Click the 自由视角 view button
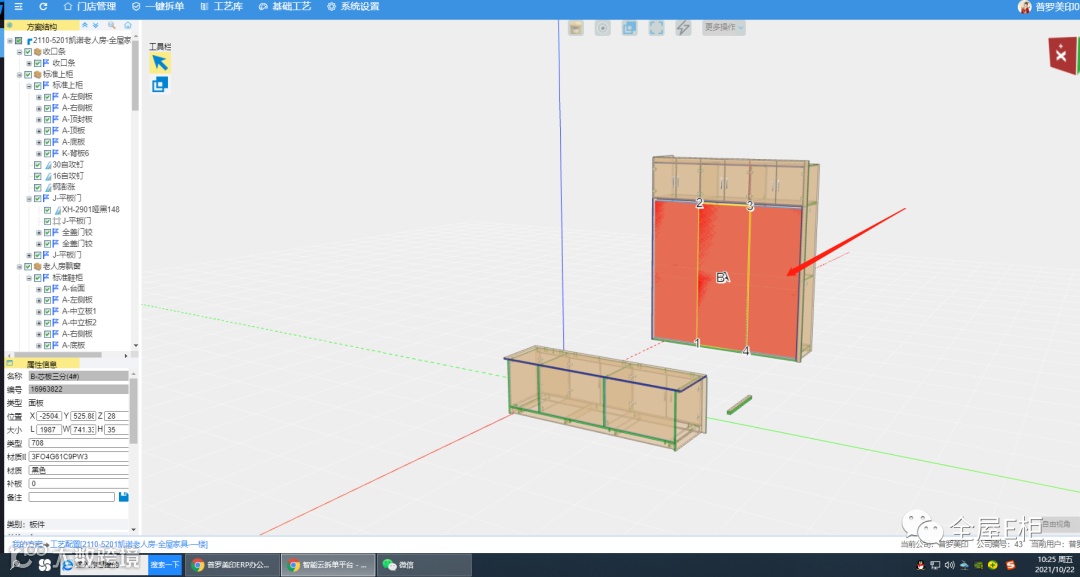 1056,525
